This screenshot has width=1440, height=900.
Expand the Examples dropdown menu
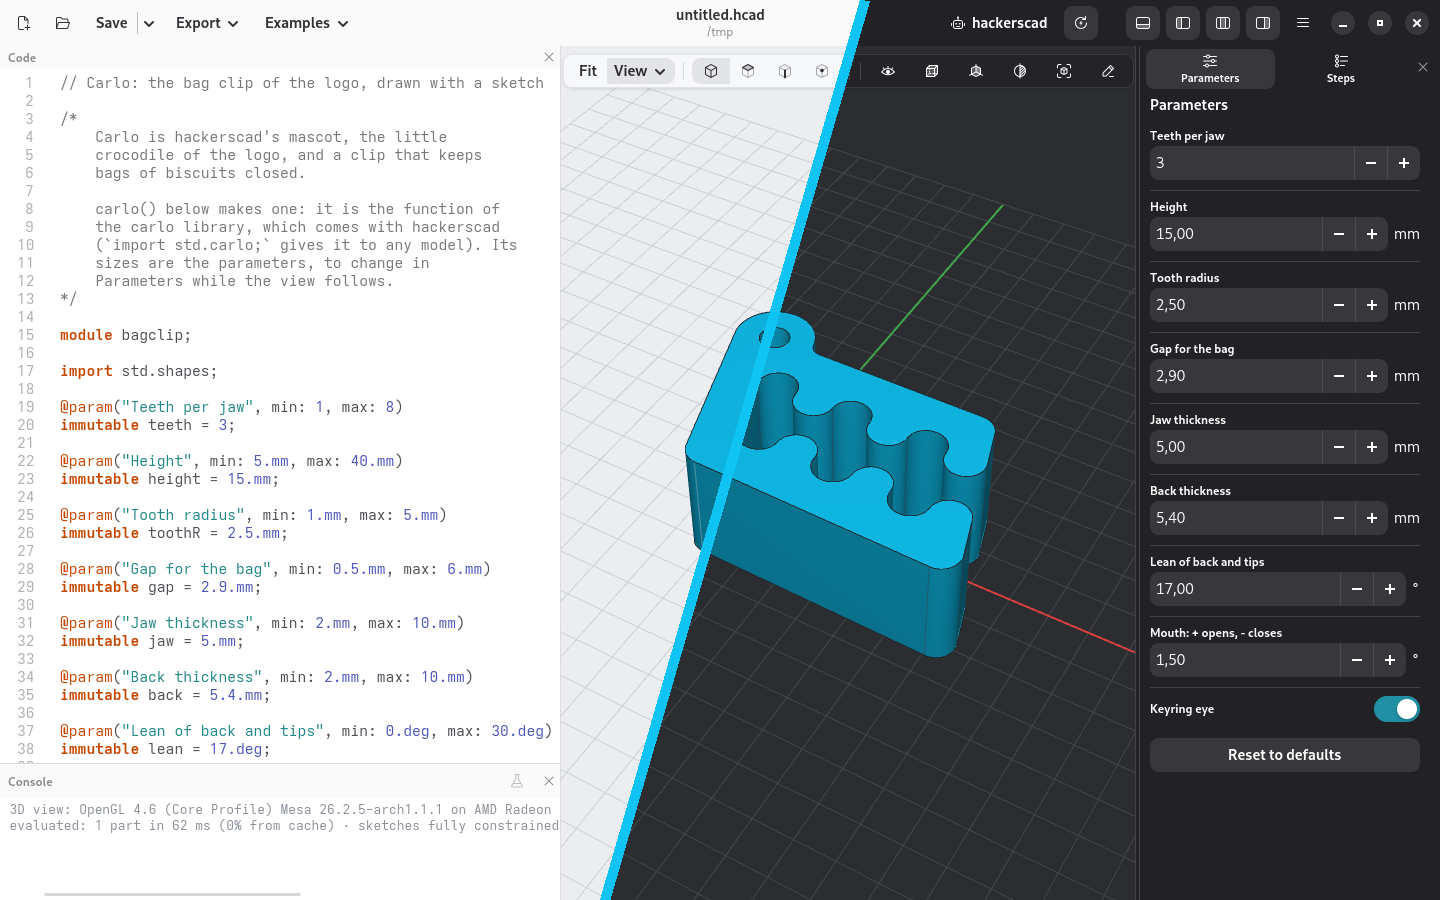(x=306, y=23)
